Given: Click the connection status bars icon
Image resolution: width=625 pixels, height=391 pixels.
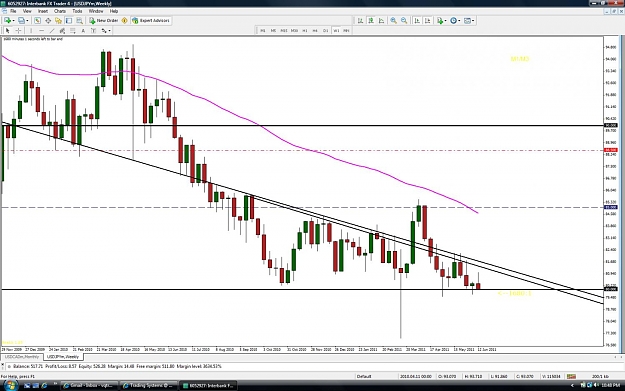Looking at the screenshot, I should 571,376.
